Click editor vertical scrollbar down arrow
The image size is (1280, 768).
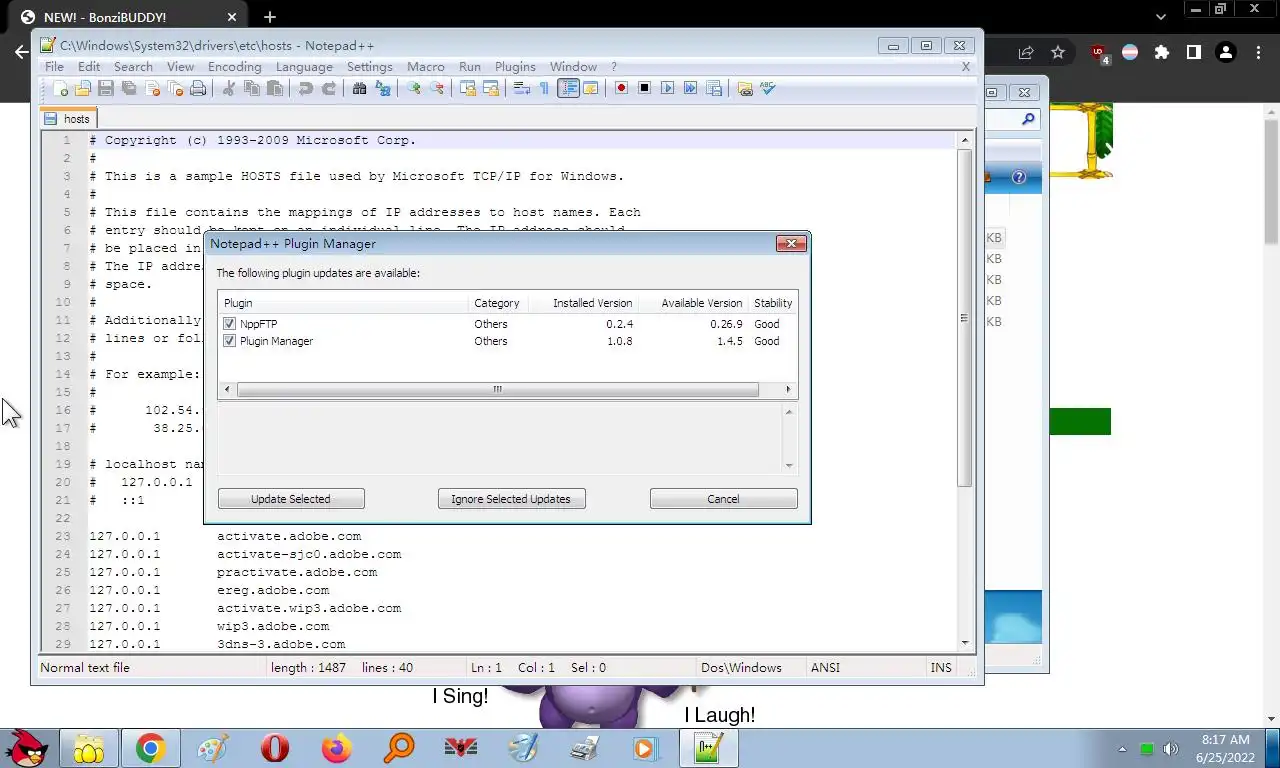coord(965,642)
